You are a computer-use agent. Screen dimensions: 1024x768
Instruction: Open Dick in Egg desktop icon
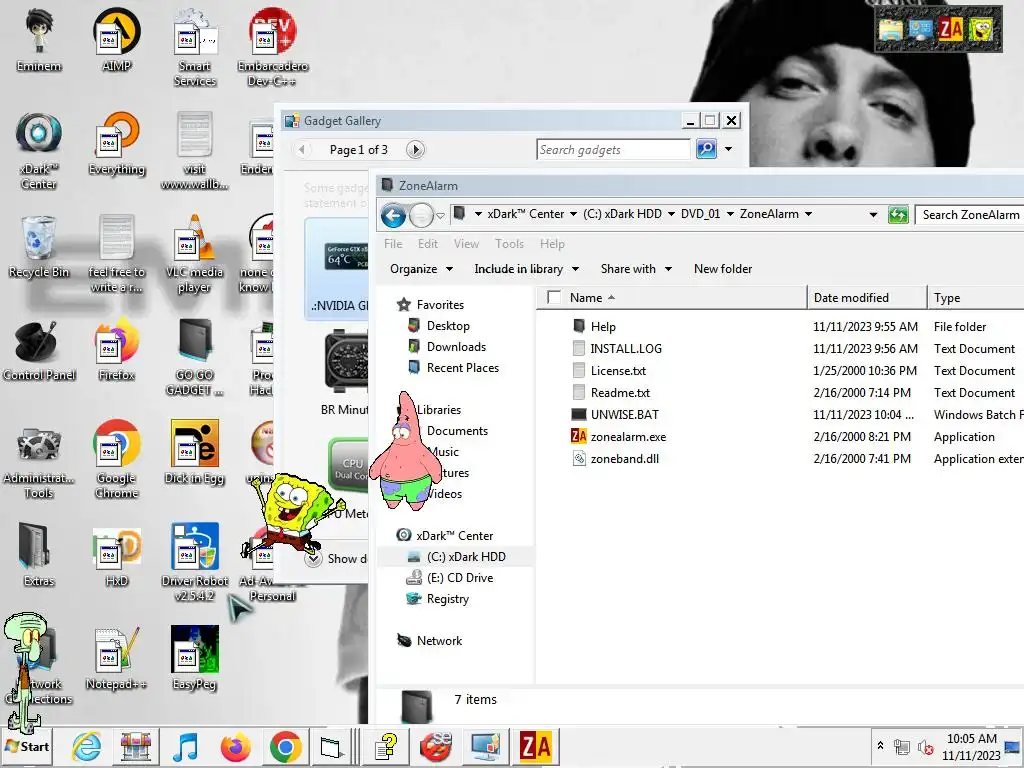click(x=195, y=453)
